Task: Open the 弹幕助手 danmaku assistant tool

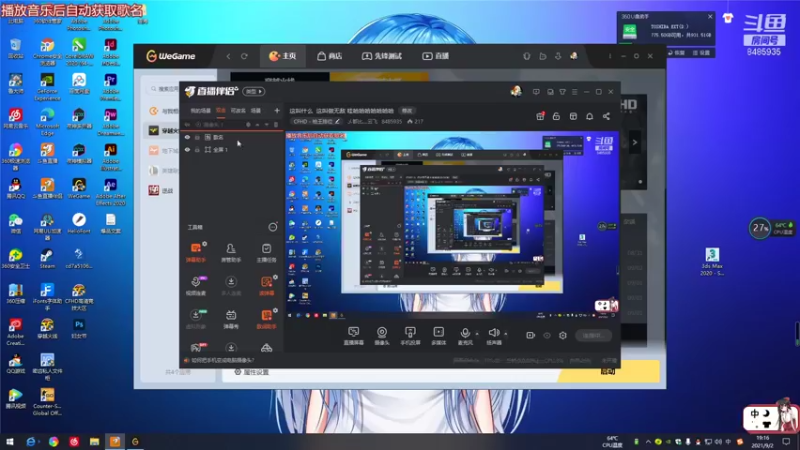Action: point(196,253)
